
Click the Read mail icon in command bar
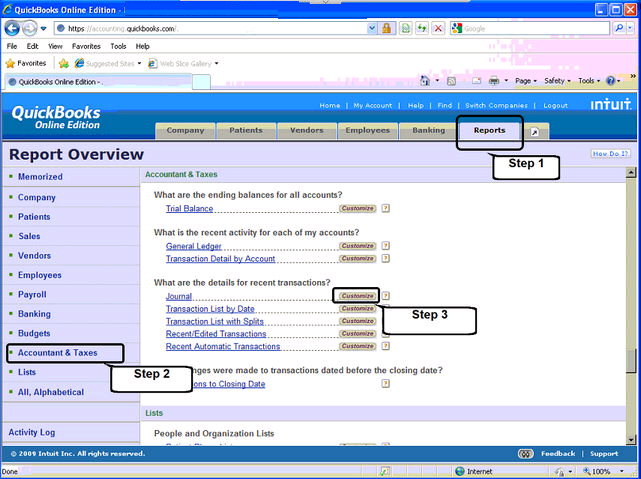pyautogui.click(x=476, y=81)
